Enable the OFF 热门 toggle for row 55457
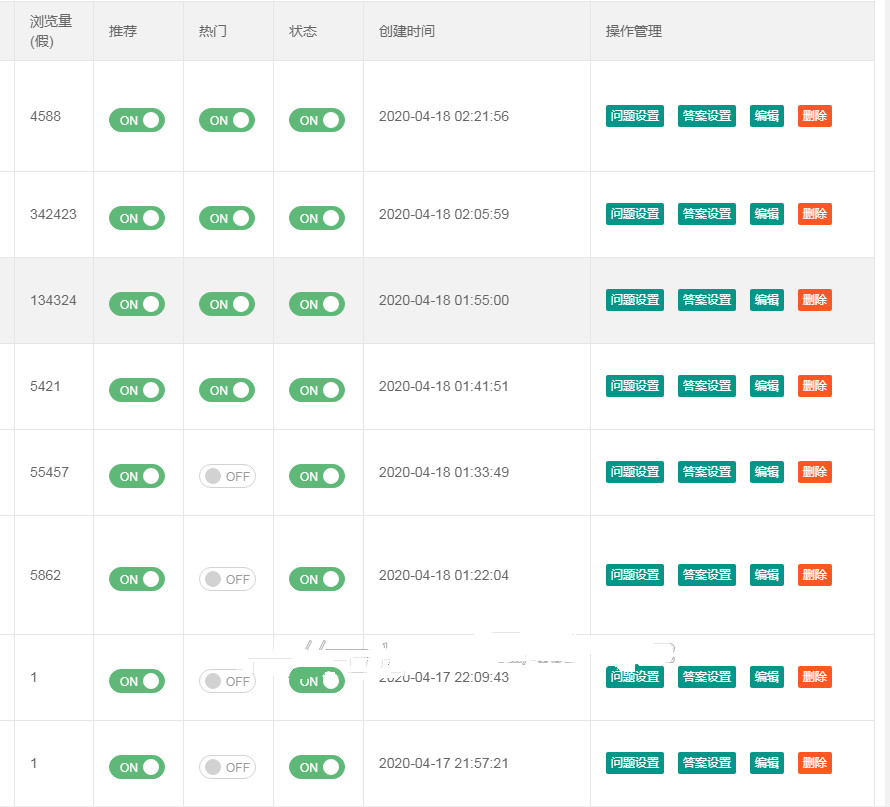890x807 pixels. pyautogui.click(x=226, y=476)
